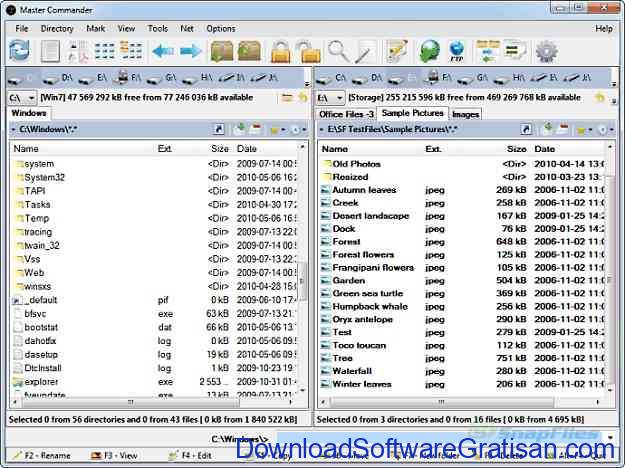Open left panel history clock dropdown
This screenshot has height=468, width=625.
[x=299, y=130]
